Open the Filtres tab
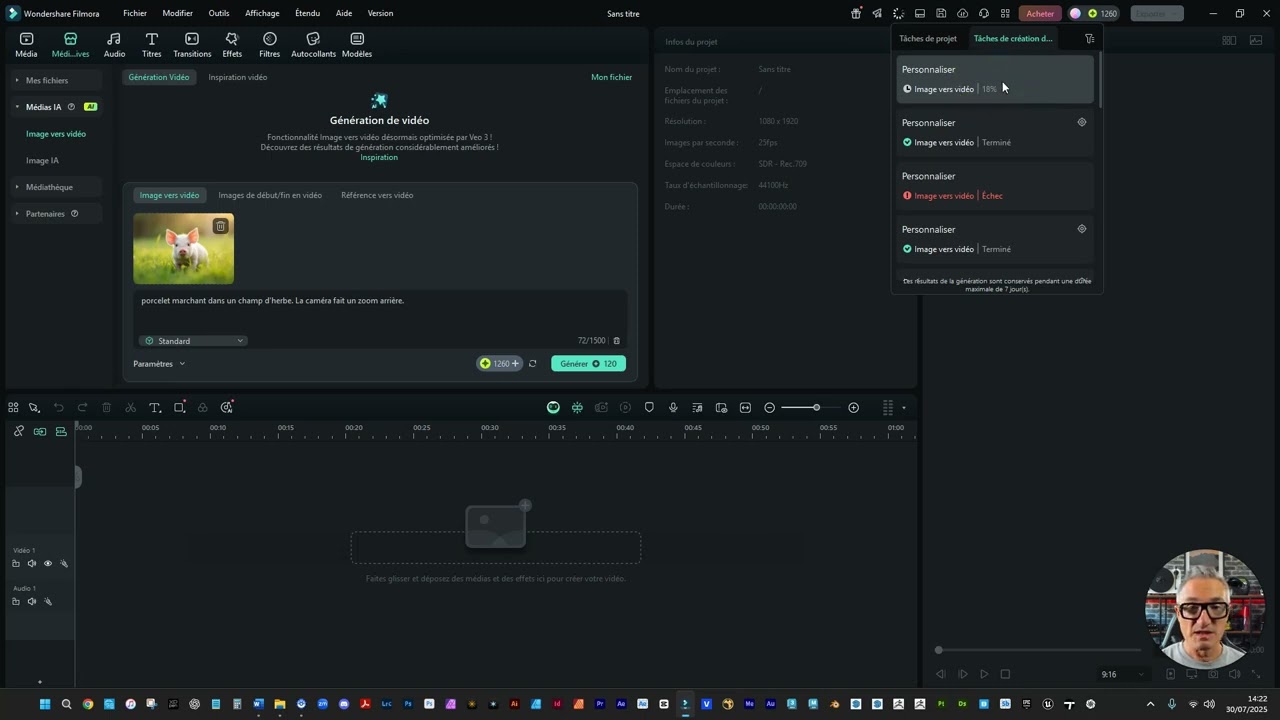1280x720 pixels. click(269, 45)
